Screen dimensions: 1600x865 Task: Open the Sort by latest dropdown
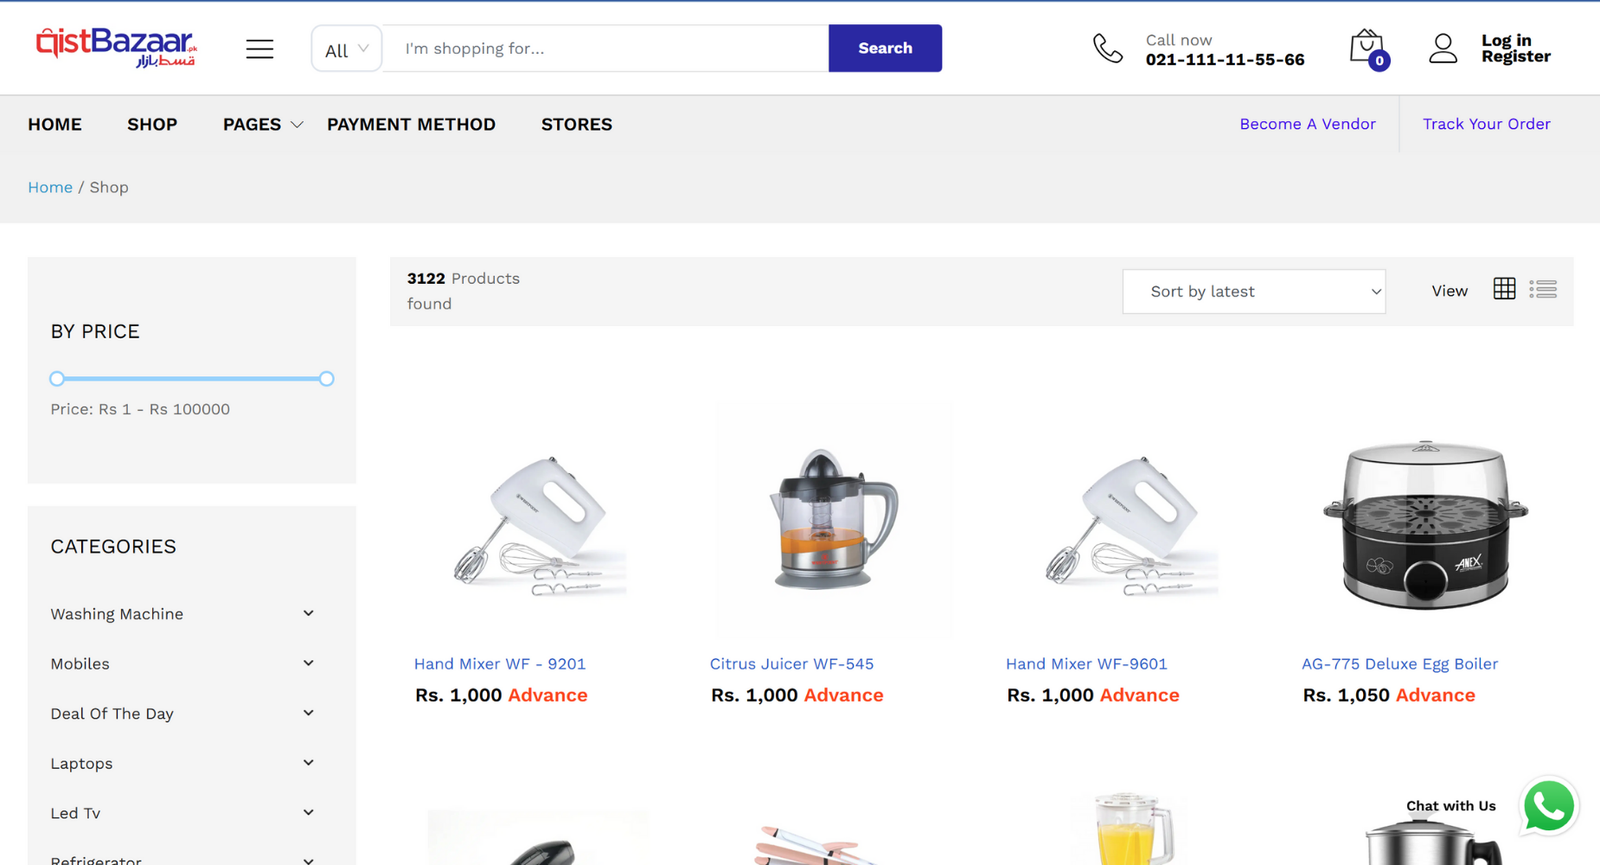(1254, 291)
